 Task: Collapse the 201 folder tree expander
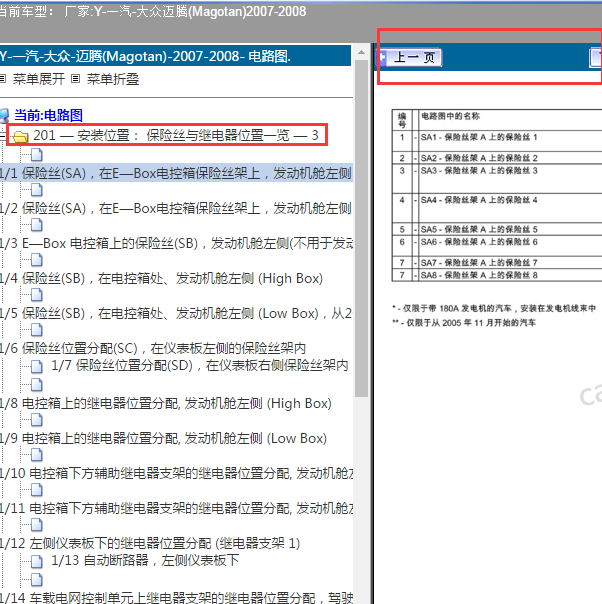coord(2,136)
